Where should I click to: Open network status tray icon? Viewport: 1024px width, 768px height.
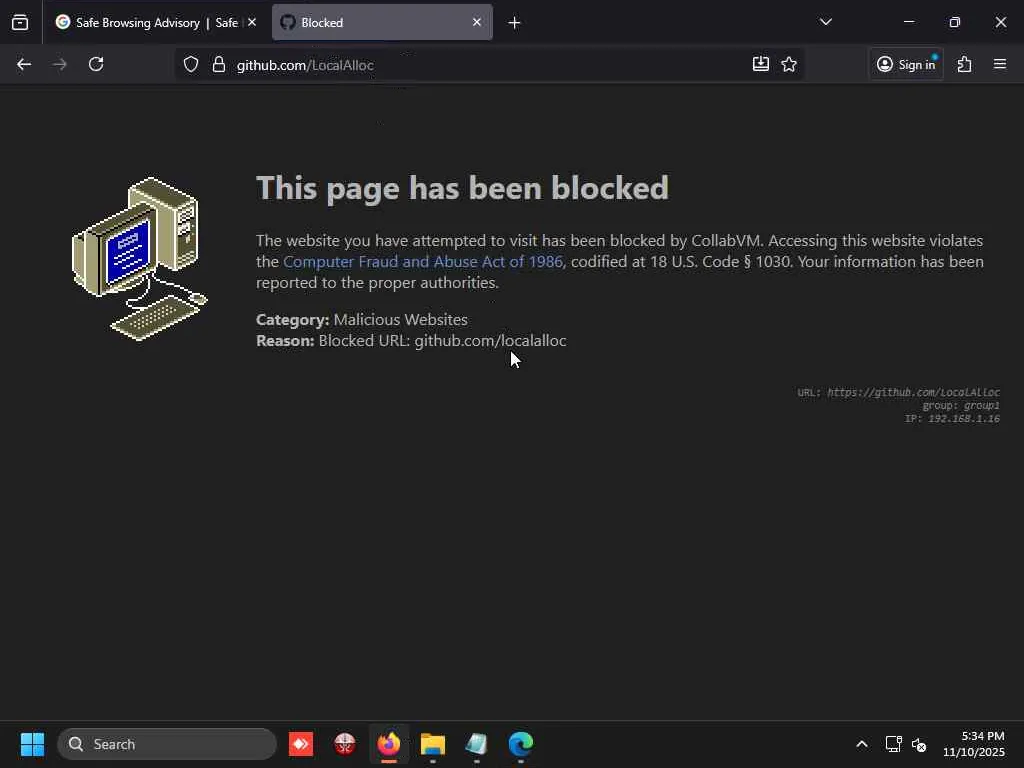tap(893, 744)
